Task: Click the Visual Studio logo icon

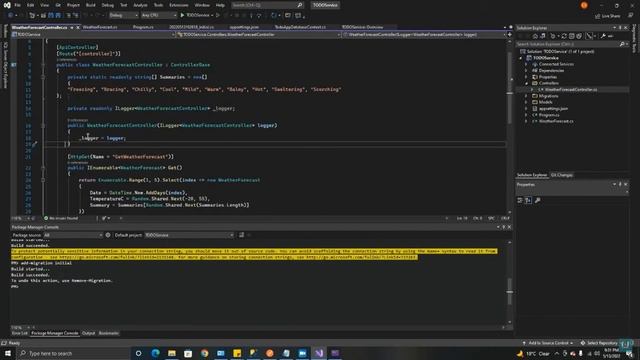Action: [x=7, y=5]
